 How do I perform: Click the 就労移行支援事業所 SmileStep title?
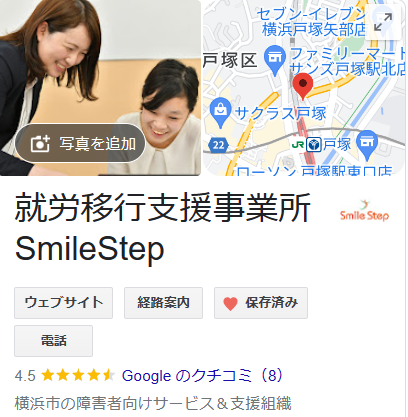pos(163,227)
